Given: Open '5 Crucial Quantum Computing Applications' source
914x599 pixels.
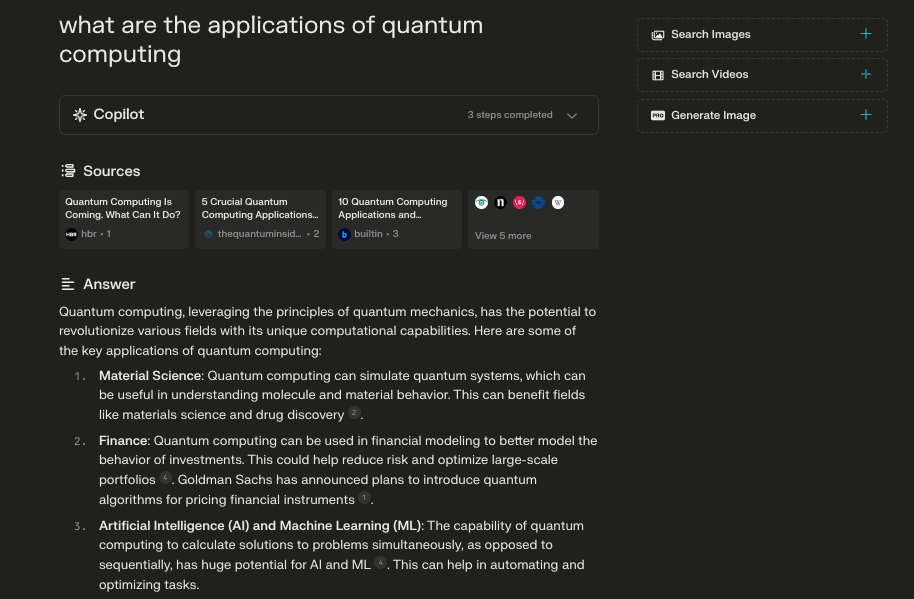Looking at the screenshot, I should pos(261,219).
